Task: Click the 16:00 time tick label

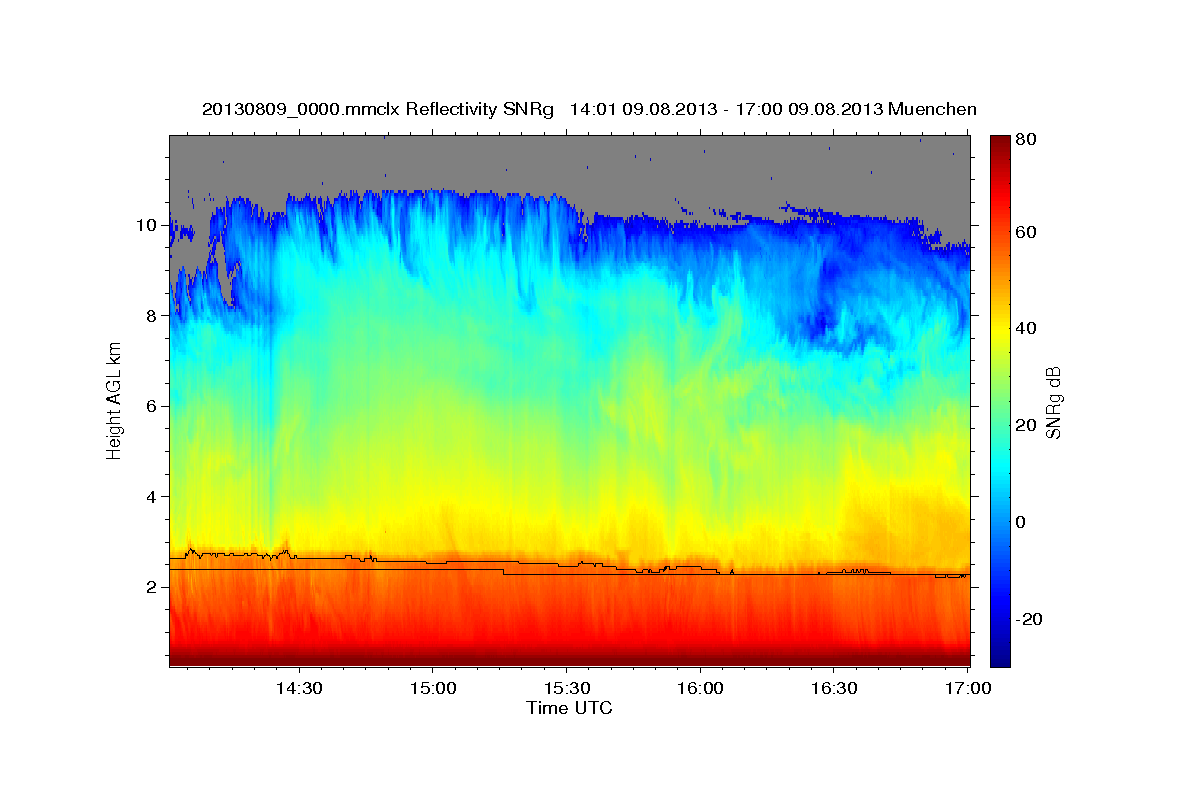Action: click(700, 688)
